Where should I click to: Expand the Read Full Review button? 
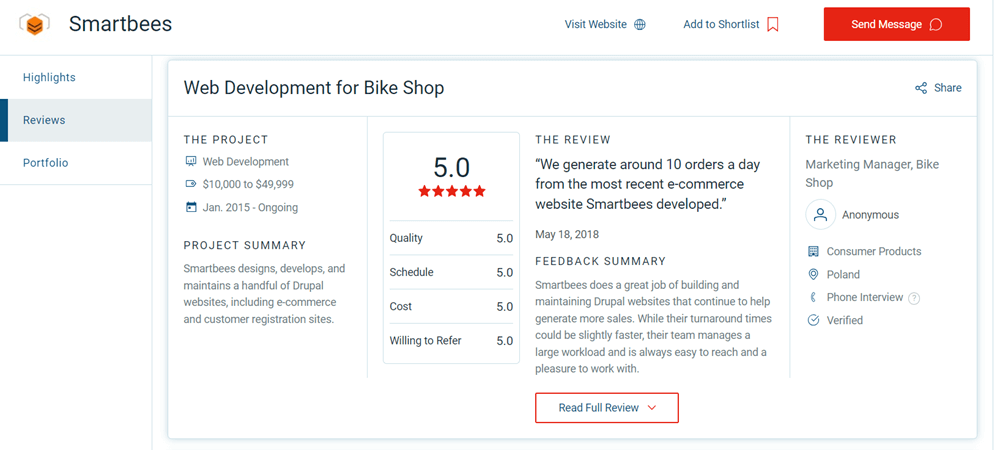coord(606,408)
